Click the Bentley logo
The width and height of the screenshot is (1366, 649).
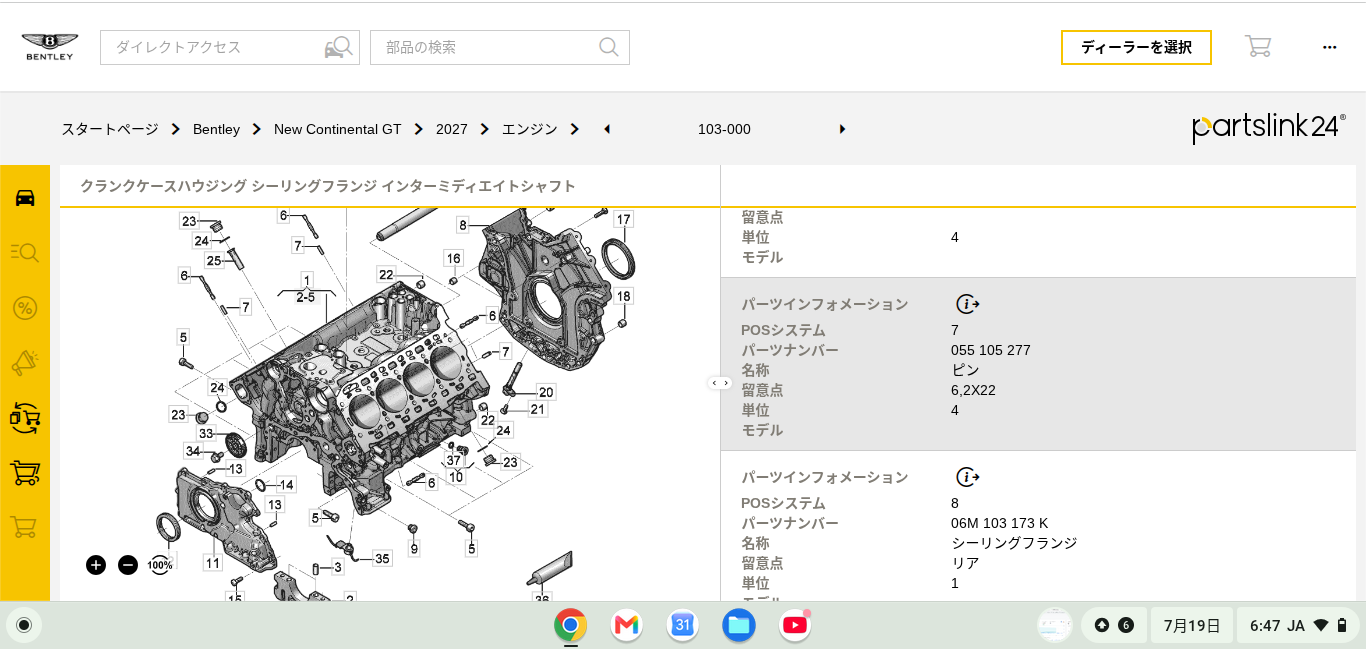coord(49,47)
